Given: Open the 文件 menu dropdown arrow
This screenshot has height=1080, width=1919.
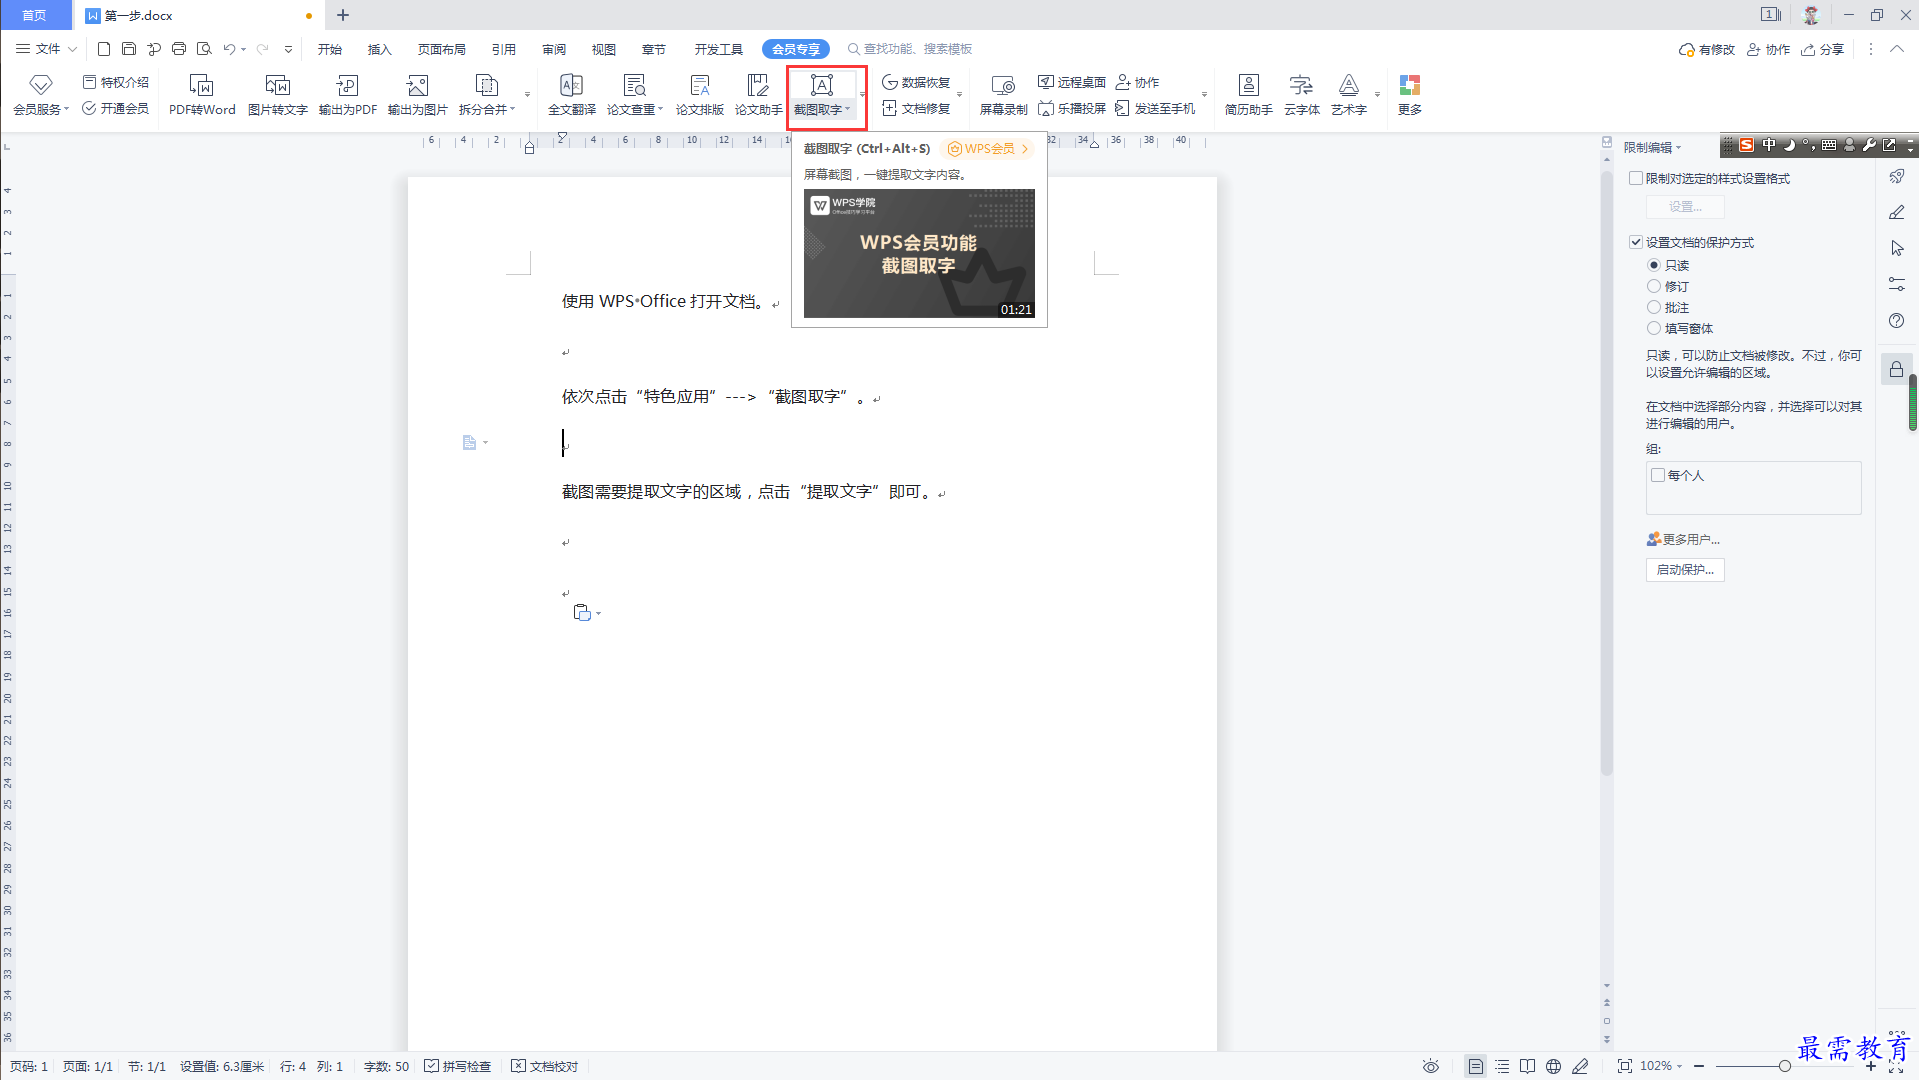Looking at the screenshot, I should (72, 49).
